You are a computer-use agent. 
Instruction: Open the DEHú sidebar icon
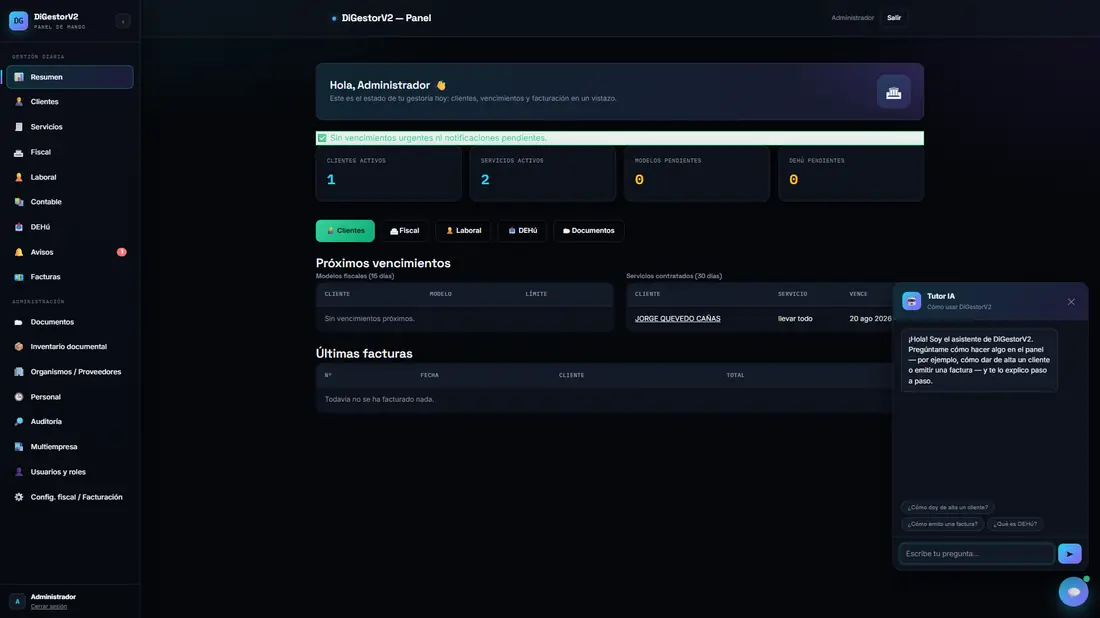19,227
